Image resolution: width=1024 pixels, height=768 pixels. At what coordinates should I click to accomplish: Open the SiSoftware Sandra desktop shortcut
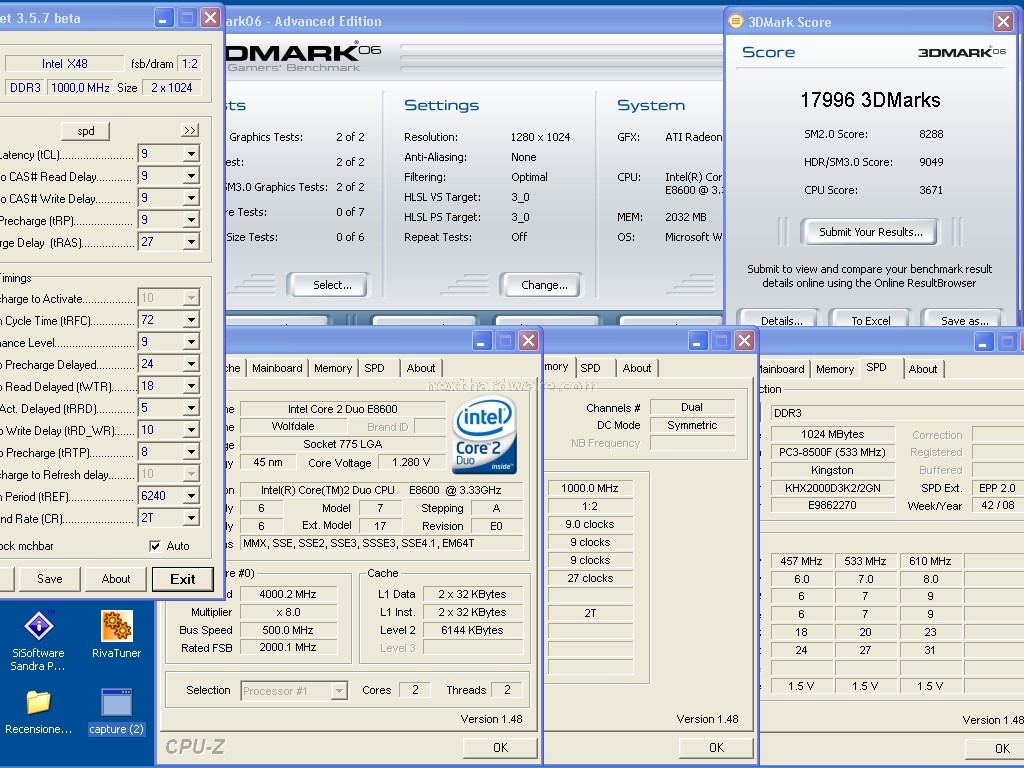tap(39, 639)
